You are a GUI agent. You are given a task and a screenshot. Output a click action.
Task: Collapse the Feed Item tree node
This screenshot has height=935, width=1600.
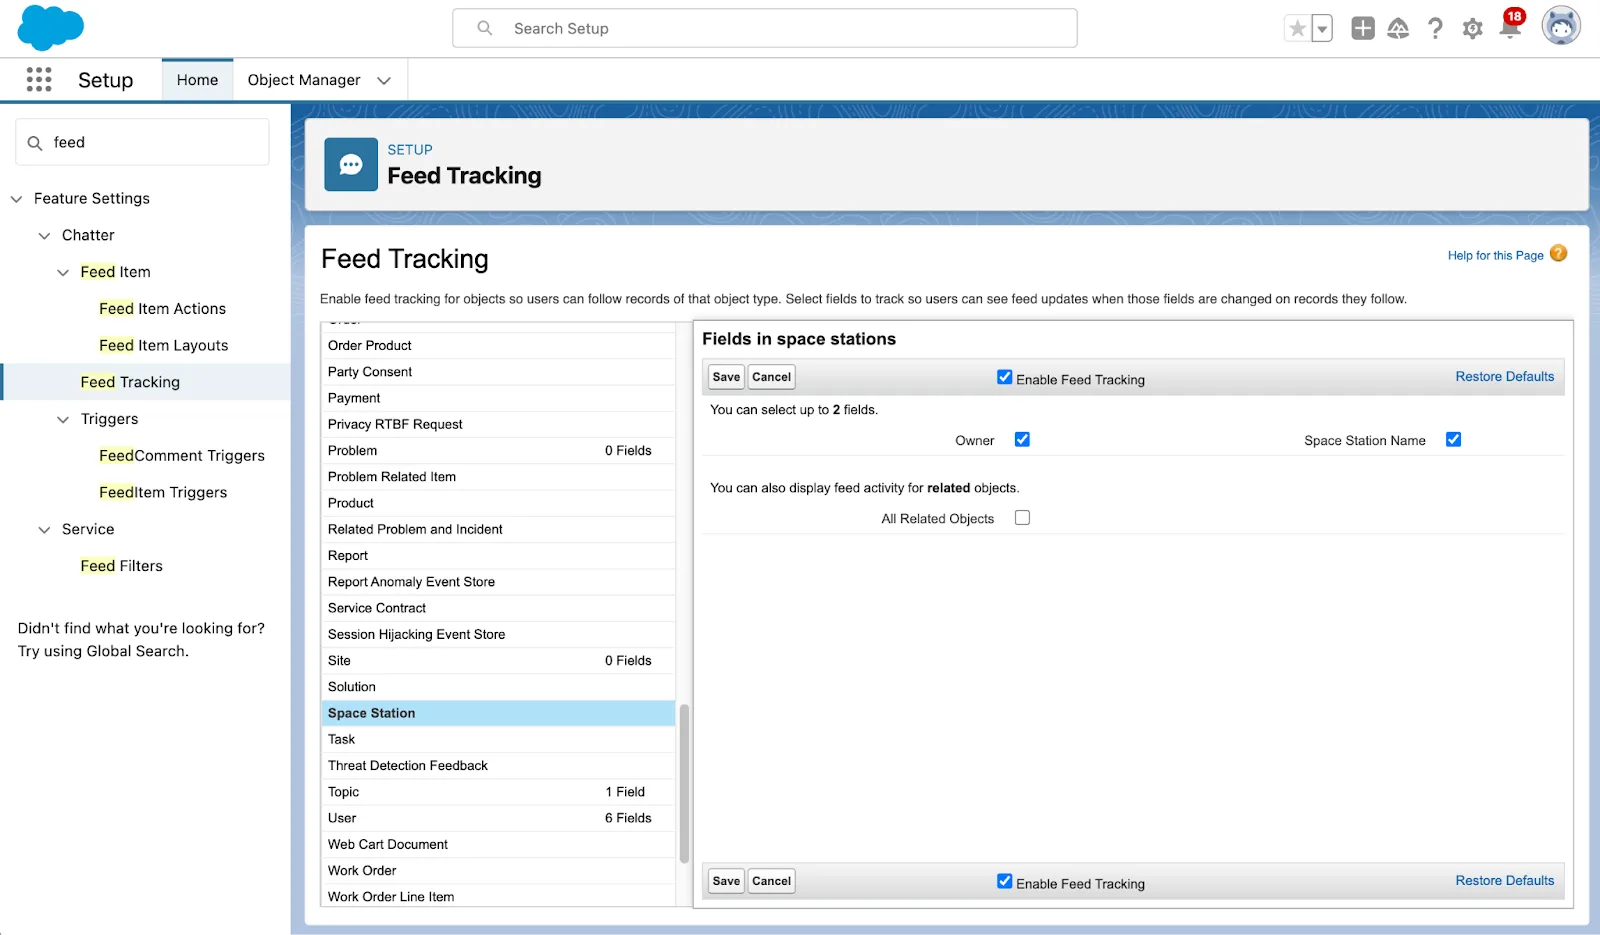[63, 273]
